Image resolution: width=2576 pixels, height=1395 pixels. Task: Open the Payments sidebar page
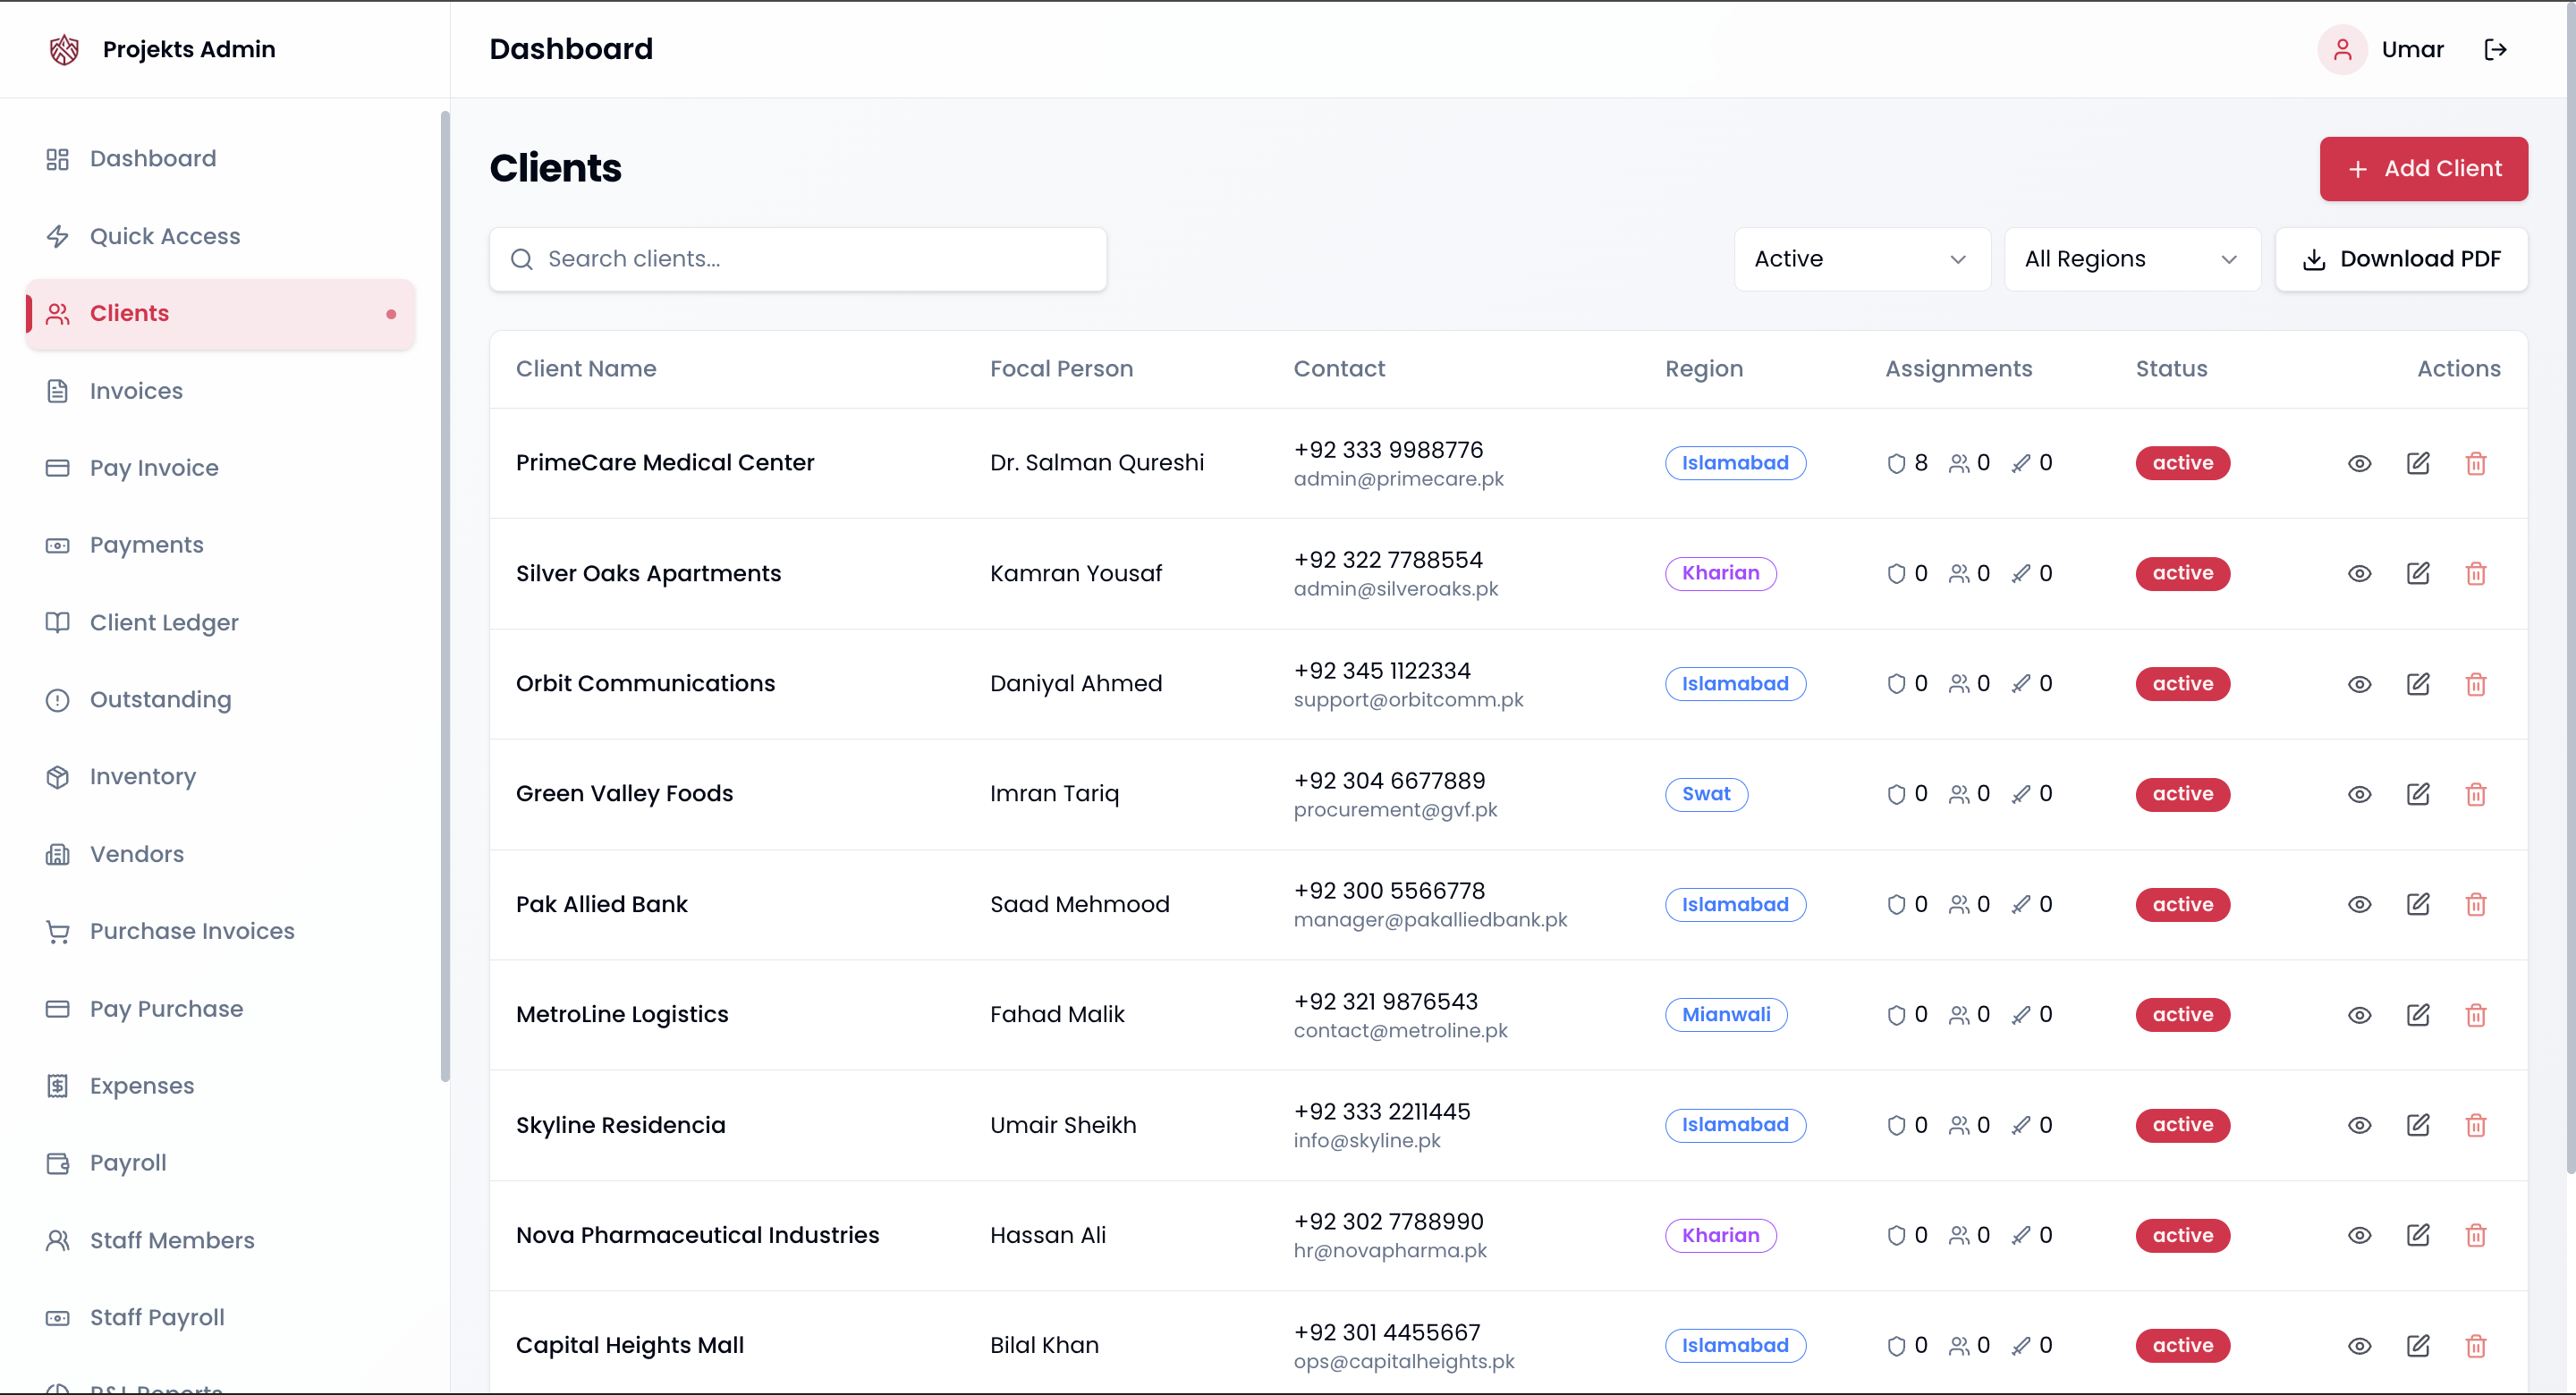tap(220, 545)
